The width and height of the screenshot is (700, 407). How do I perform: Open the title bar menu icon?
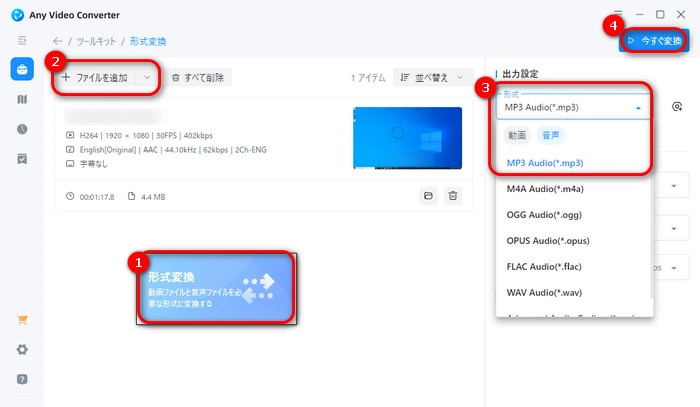618,13
